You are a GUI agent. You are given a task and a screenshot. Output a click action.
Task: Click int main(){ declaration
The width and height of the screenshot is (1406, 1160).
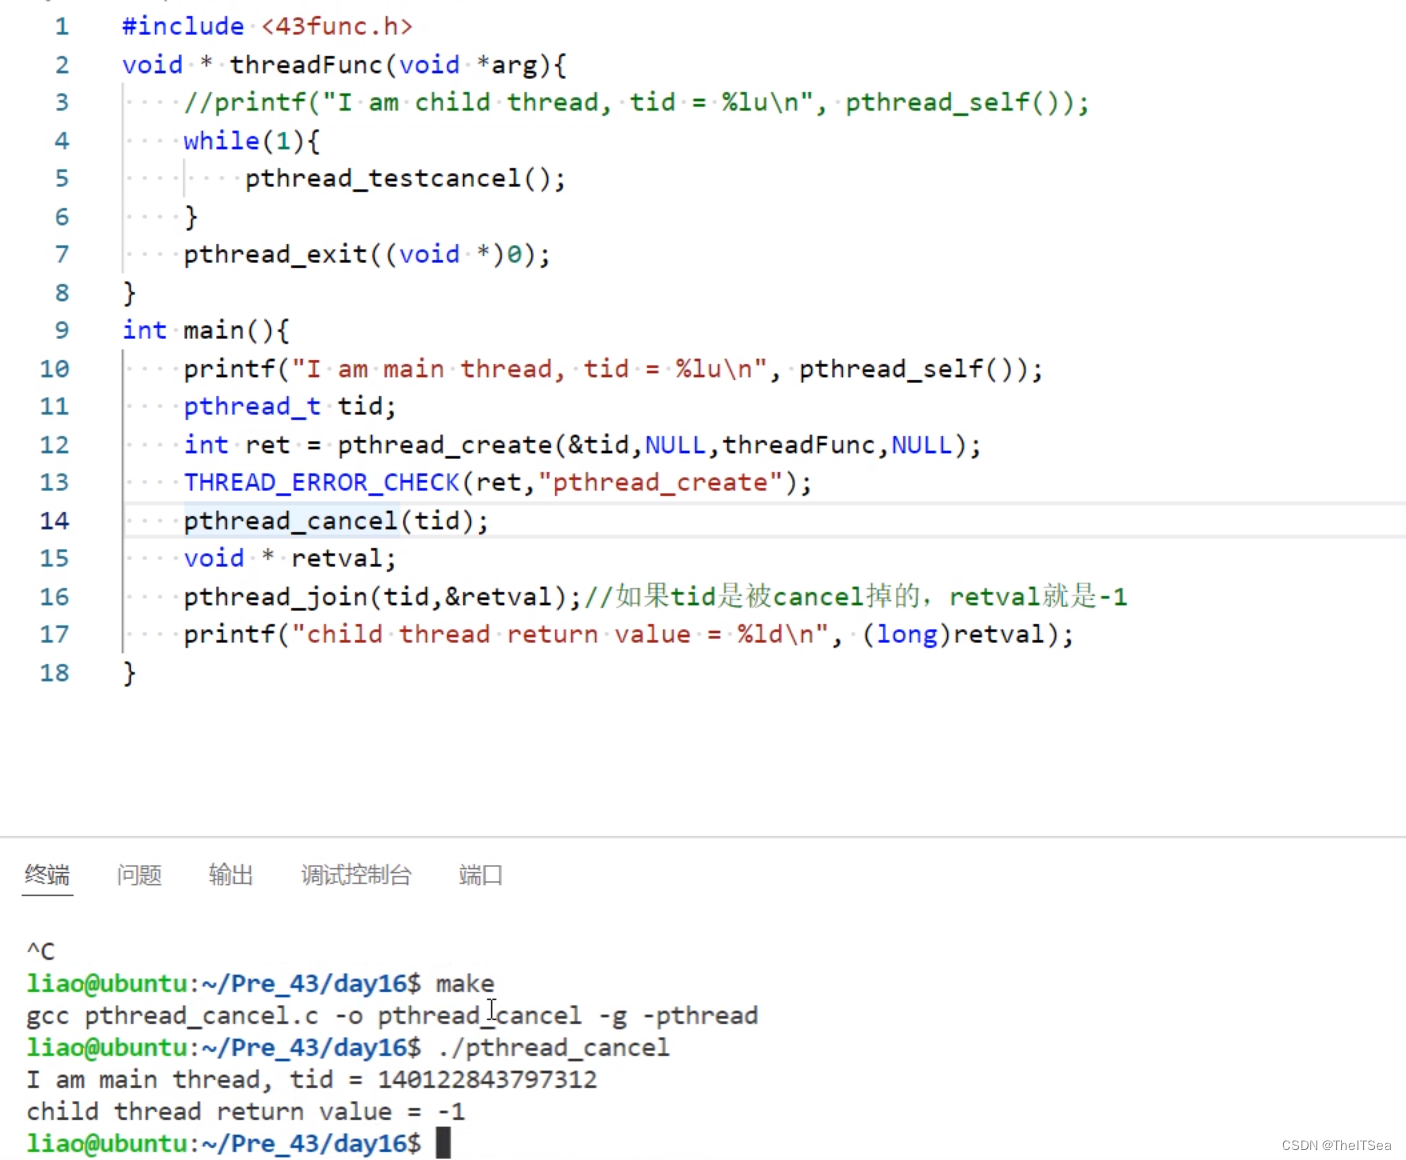tap(206, 330)
